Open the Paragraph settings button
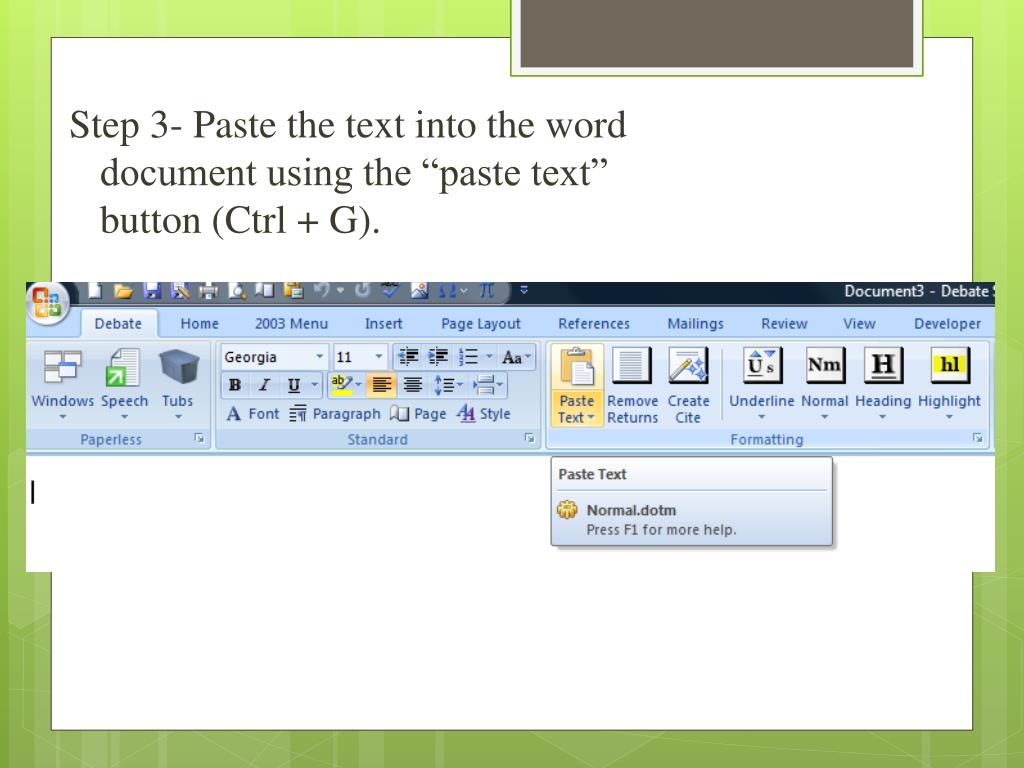The image size is (1024, 768). pyautogui.click(x=335, y=413)
